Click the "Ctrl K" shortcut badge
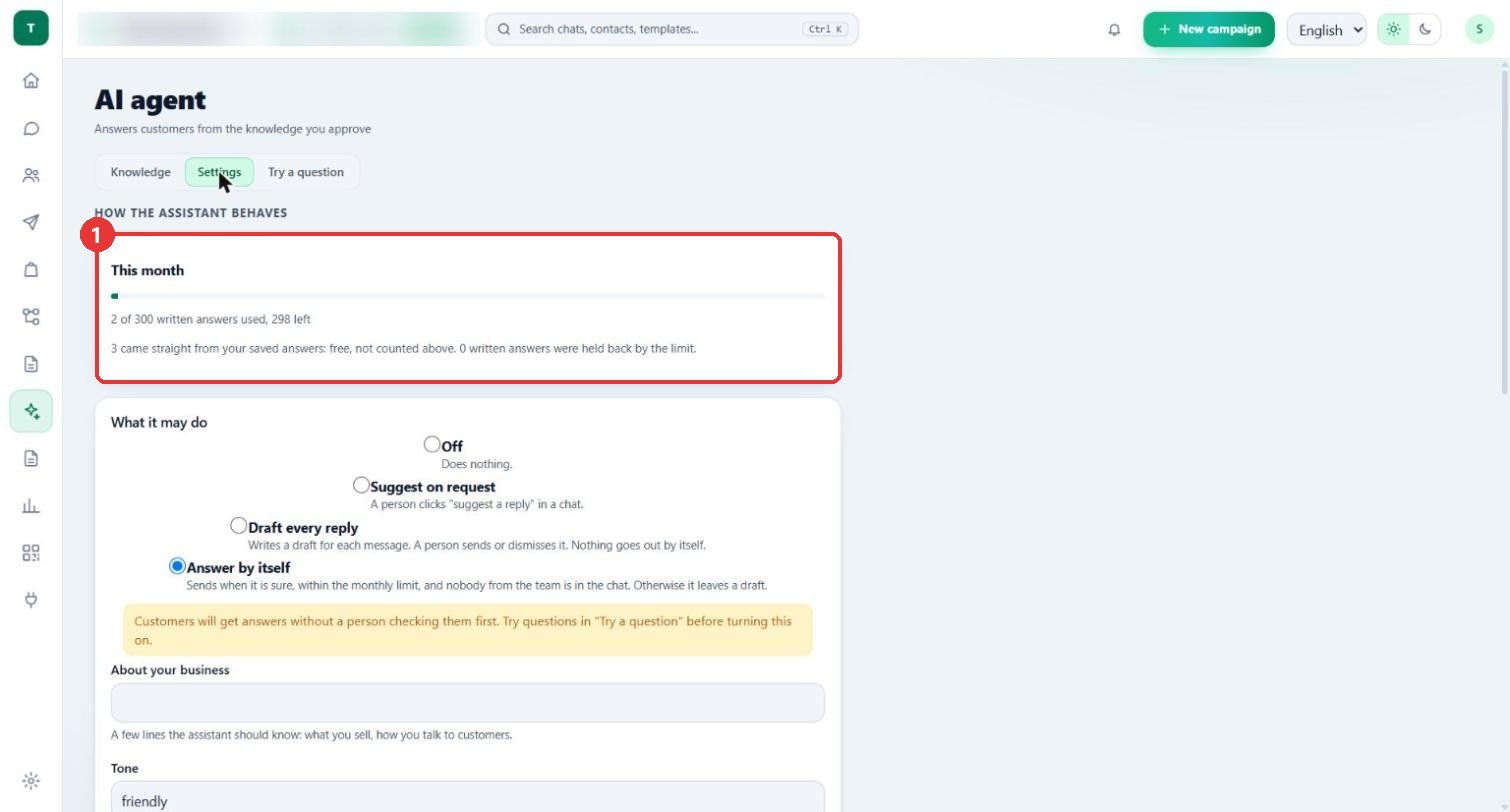 (x=825, y=29)
